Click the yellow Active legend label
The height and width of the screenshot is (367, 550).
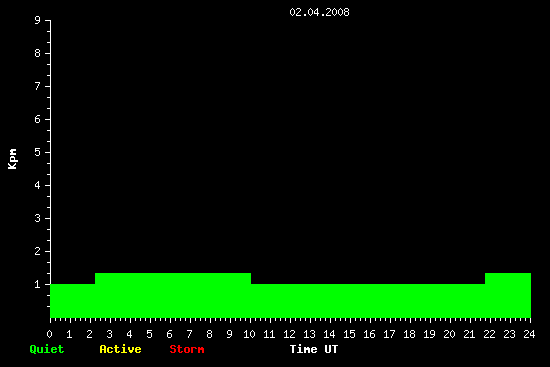120,349
